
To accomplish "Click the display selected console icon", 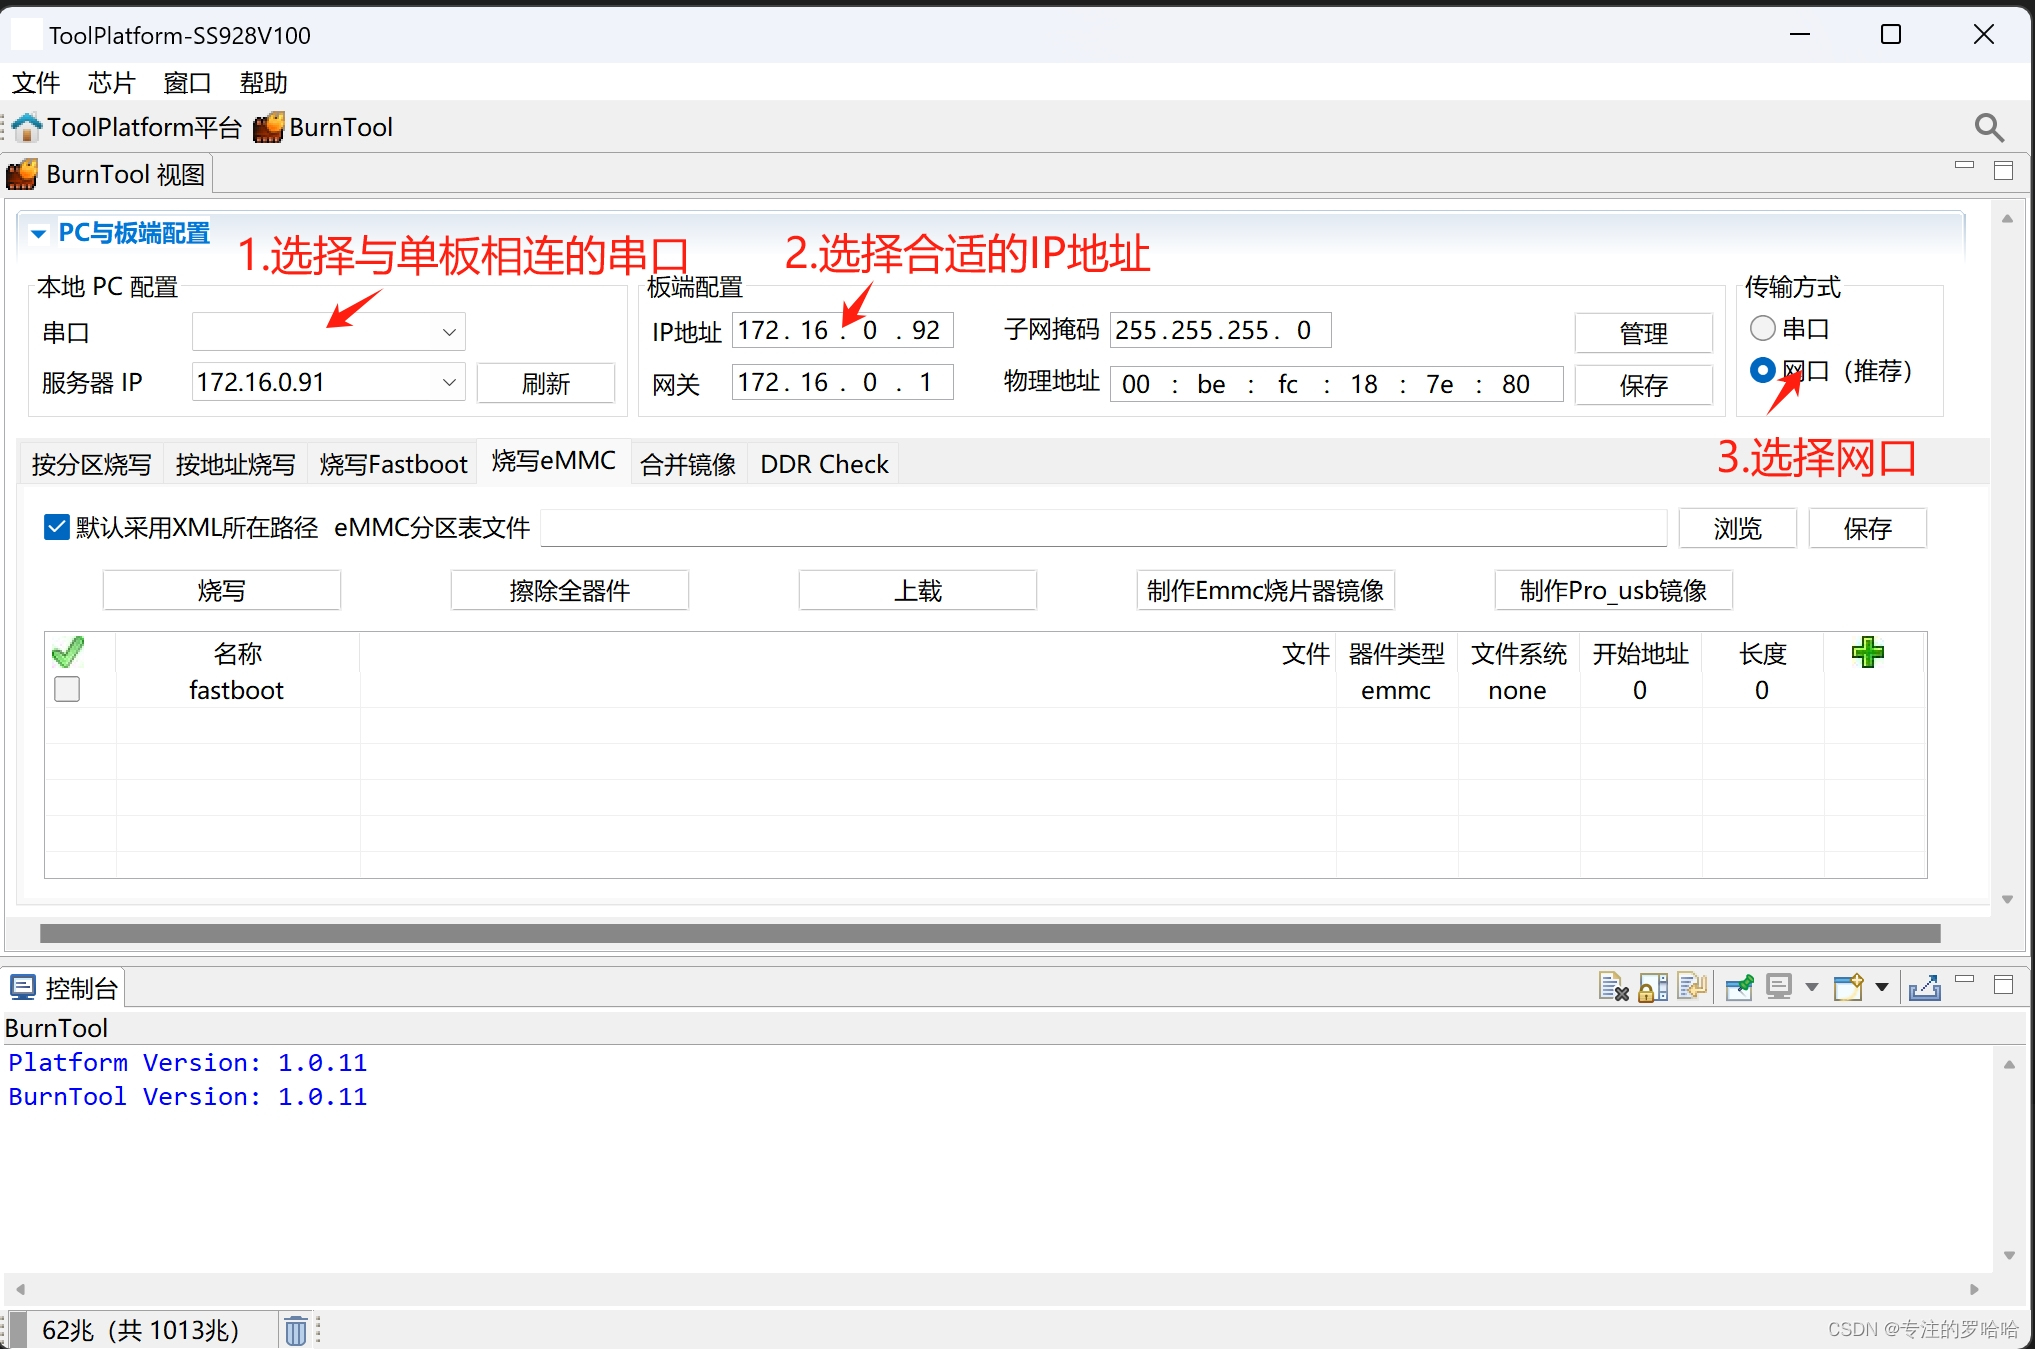I will (1779, 987).
